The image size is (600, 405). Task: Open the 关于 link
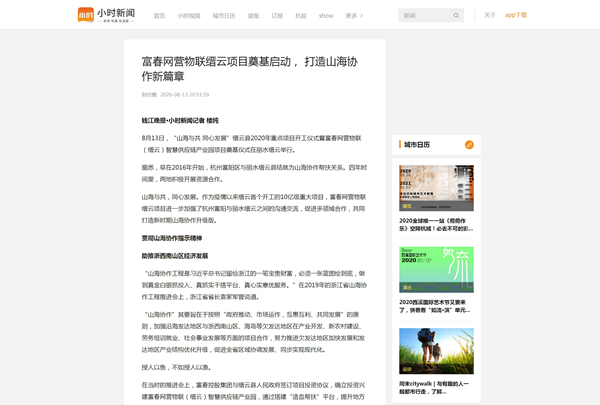tap(490, 15)
